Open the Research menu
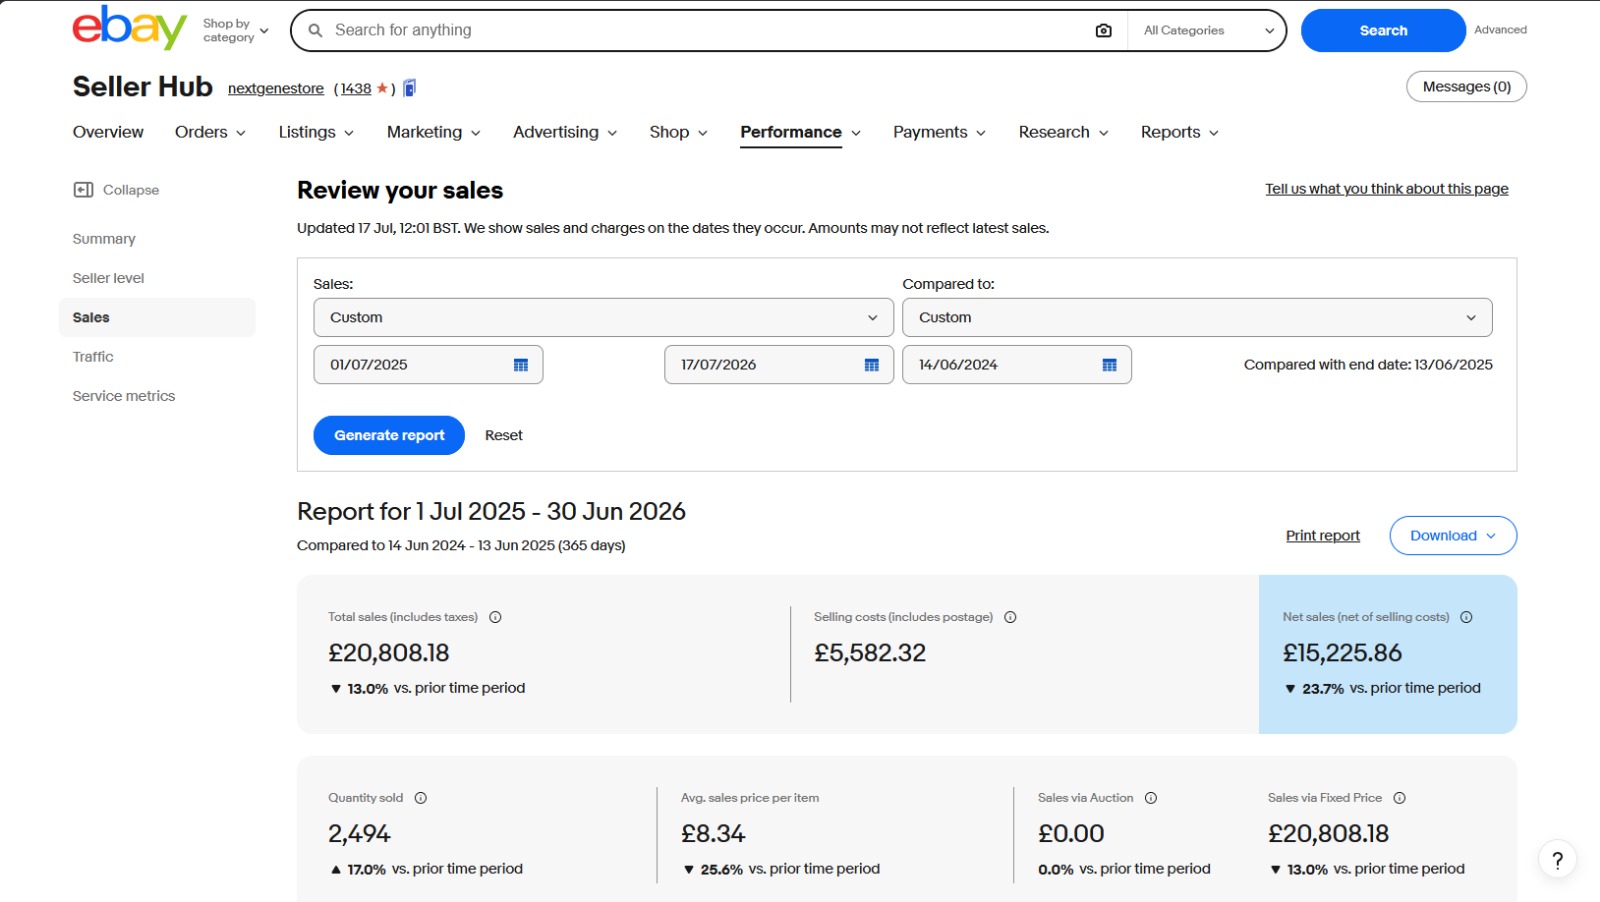1600x902 pixels. coord(1063,132)
